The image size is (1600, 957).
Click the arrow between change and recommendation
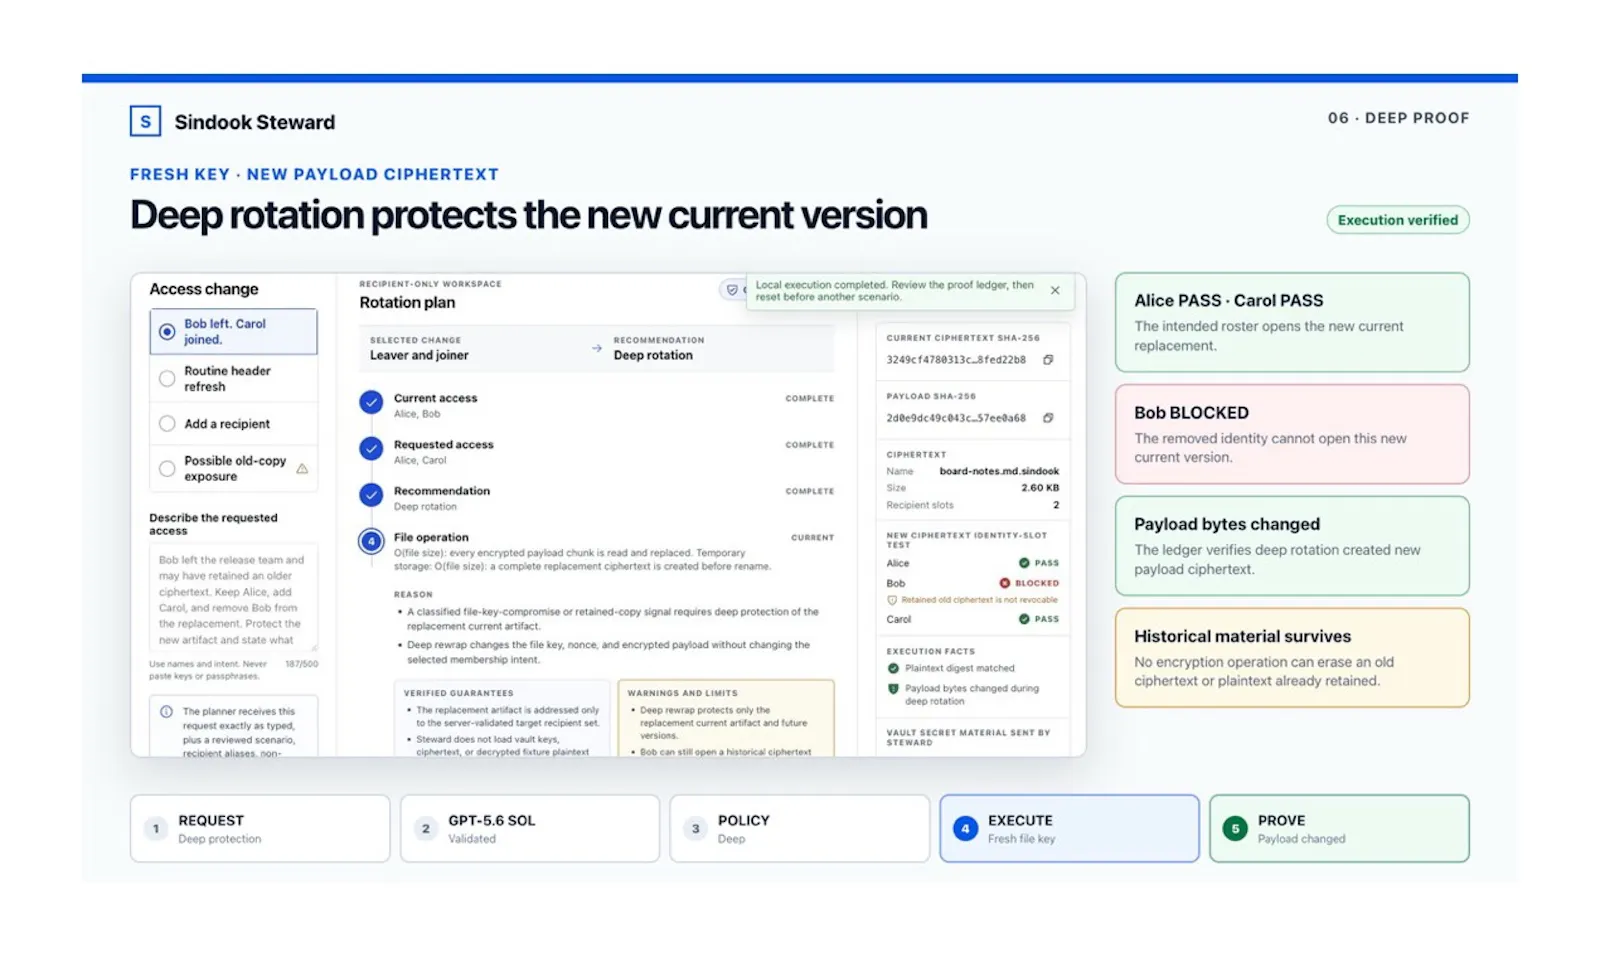coord(597,348)
